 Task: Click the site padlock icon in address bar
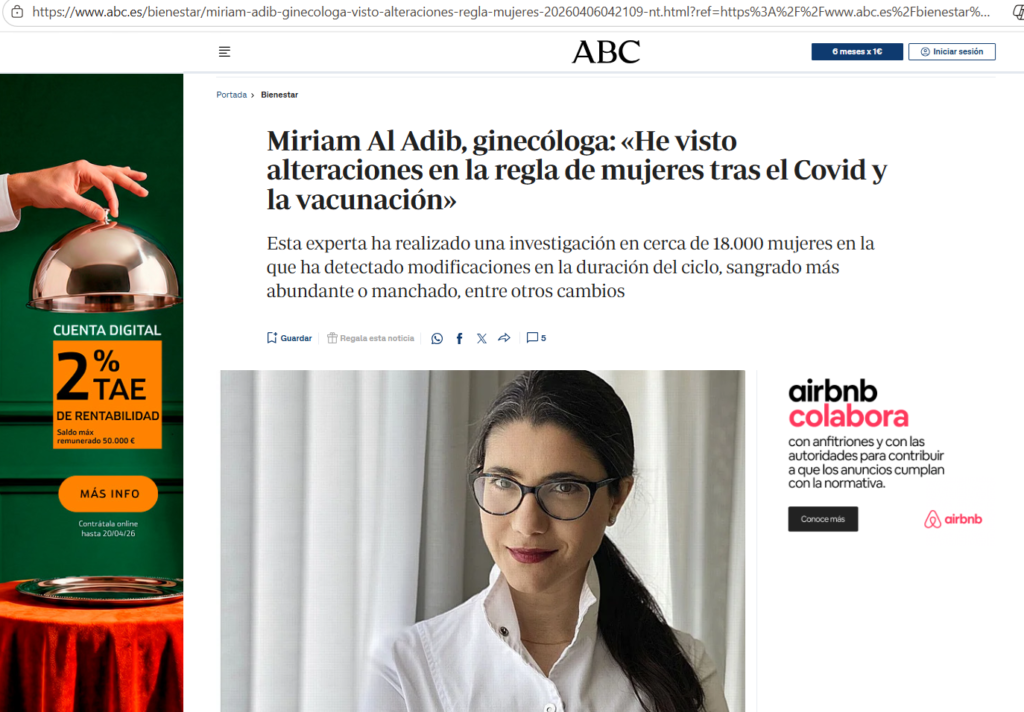[18, 12]
